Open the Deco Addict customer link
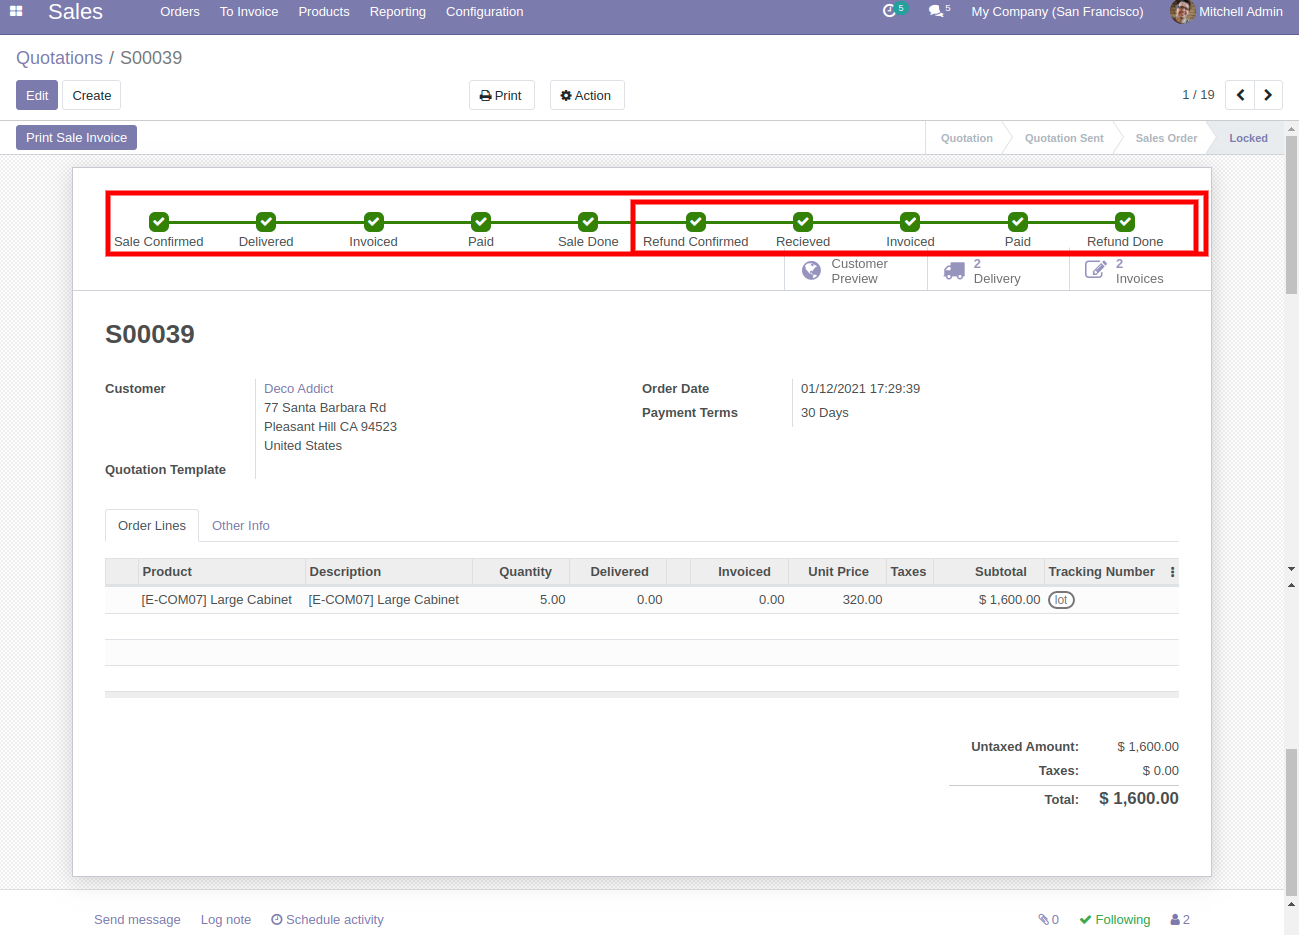This screenshot has height=935, width=1299. (298, 388)
